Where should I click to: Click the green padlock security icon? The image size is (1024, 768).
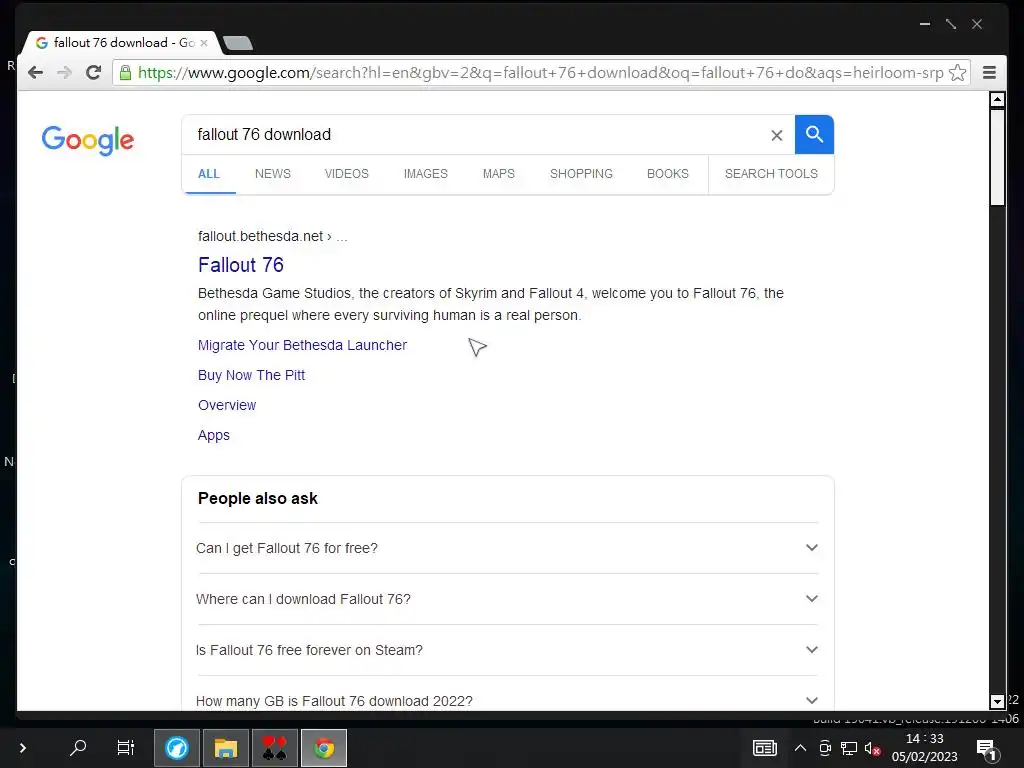click(125, 72)
